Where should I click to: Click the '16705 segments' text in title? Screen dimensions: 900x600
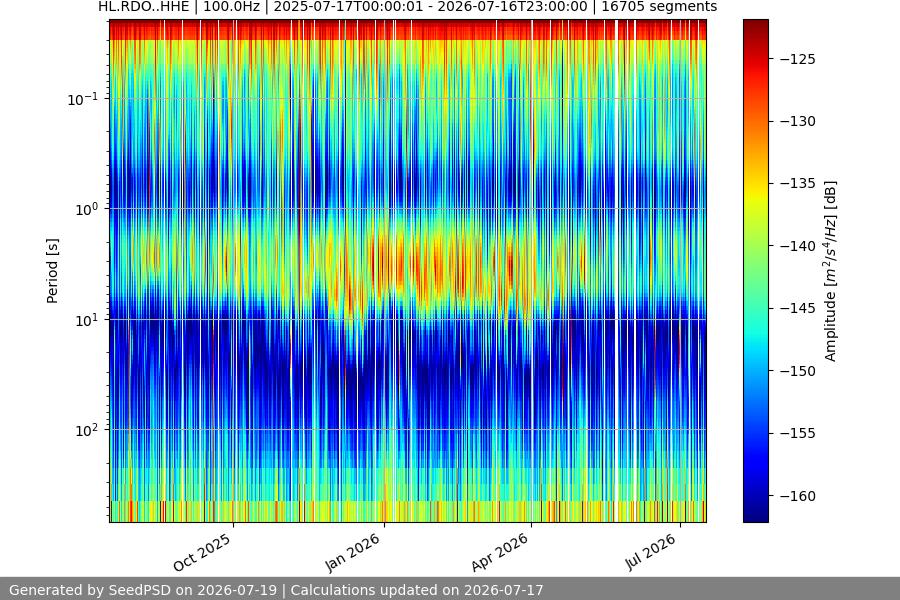coord(659,7)
